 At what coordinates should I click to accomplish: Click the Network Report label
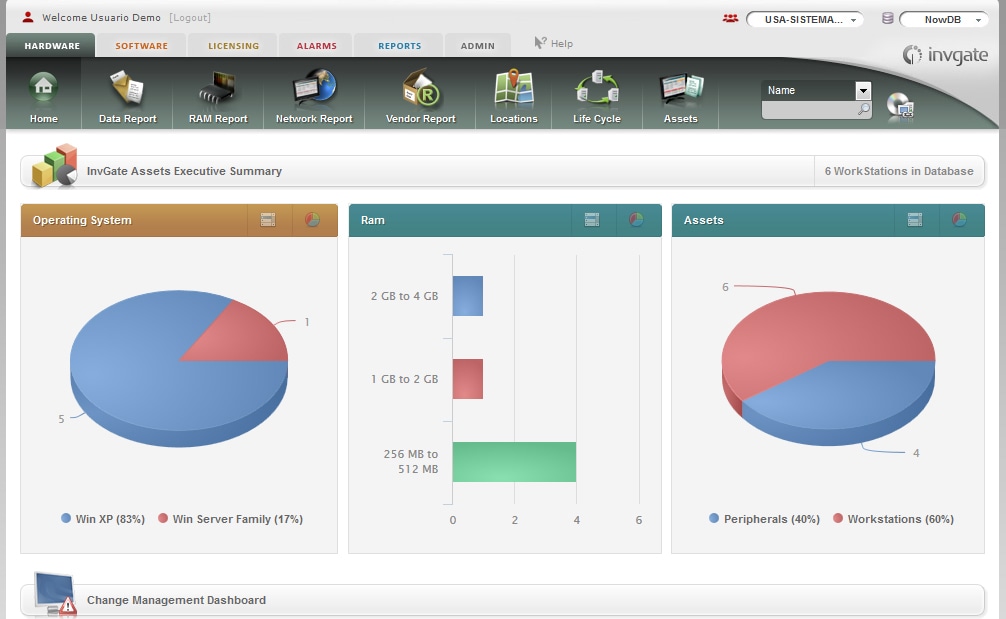(x=314, y=119)
